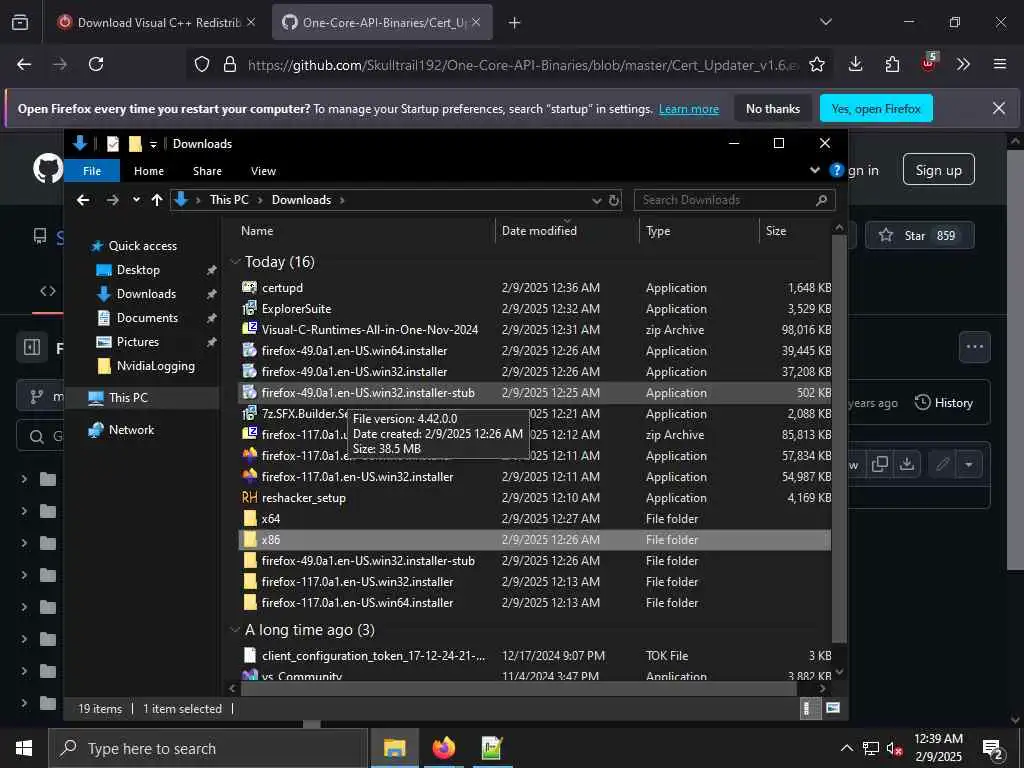Open Share ribbon tab
Screen dimensions: 1024x768
tap(207, 170)
